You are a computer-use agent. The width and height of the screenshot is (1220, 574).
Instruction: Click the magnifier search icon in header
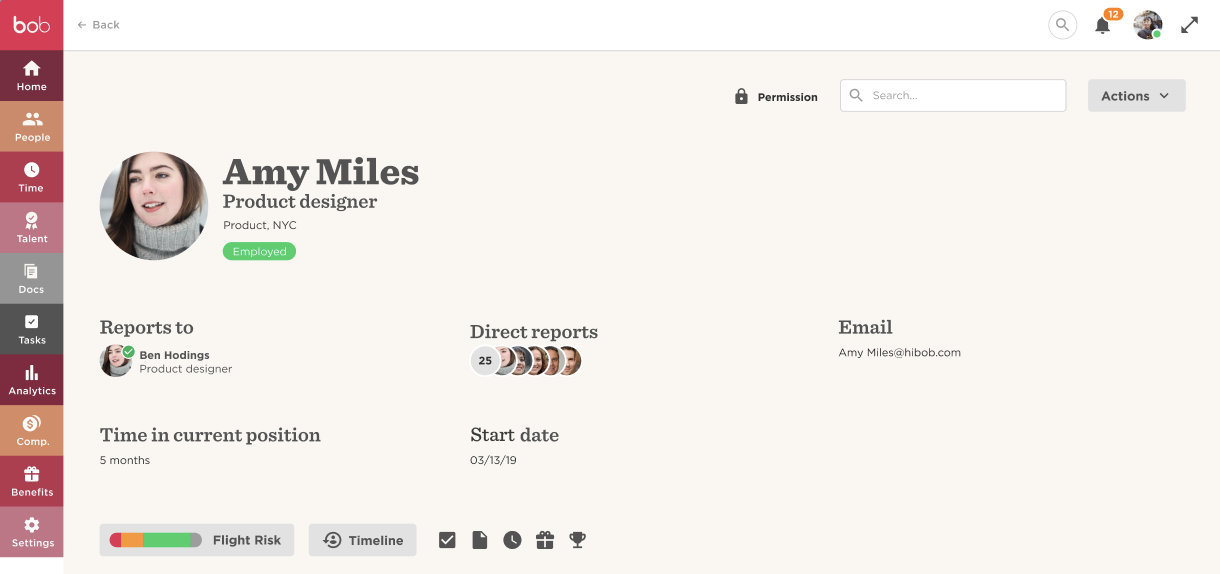click(x=1062, y=25)
